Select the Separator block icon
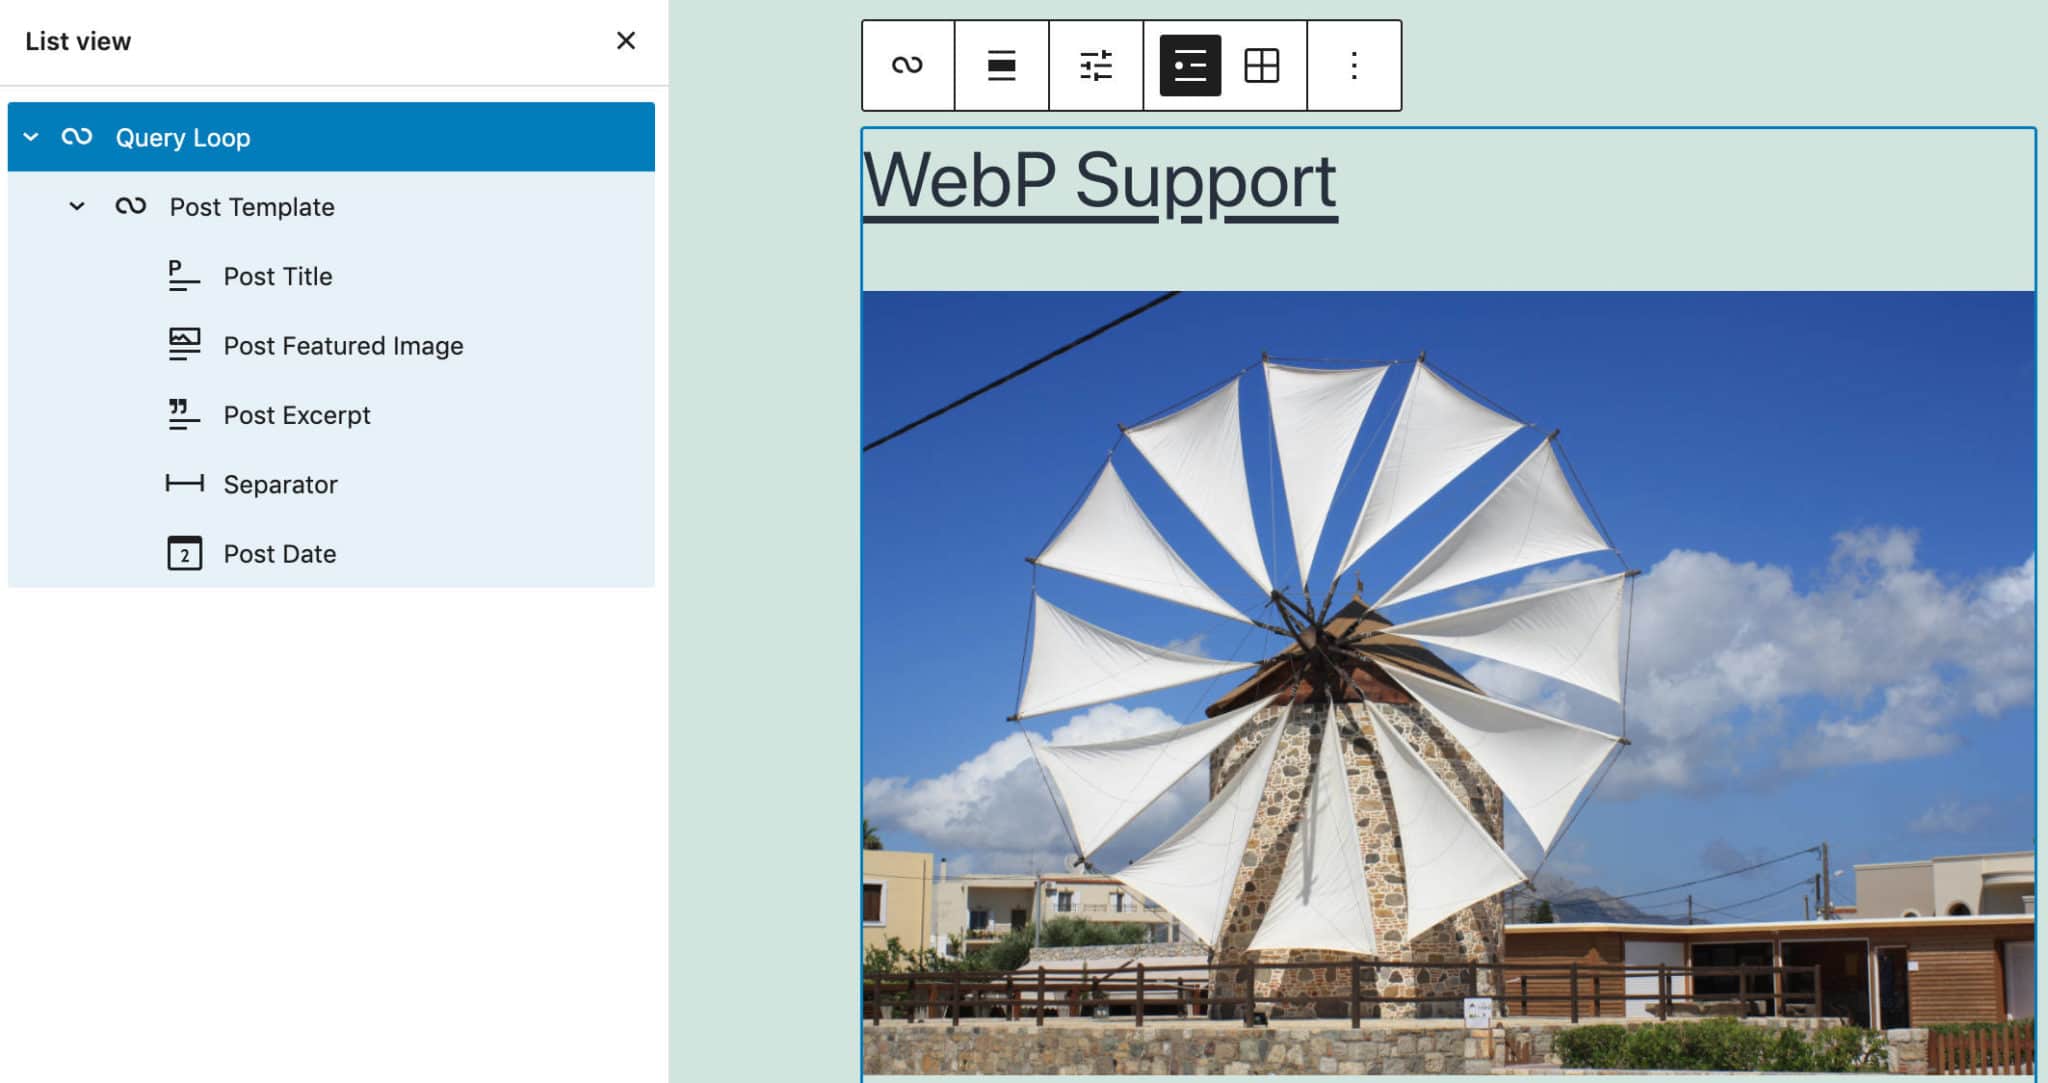 point(183,484)
